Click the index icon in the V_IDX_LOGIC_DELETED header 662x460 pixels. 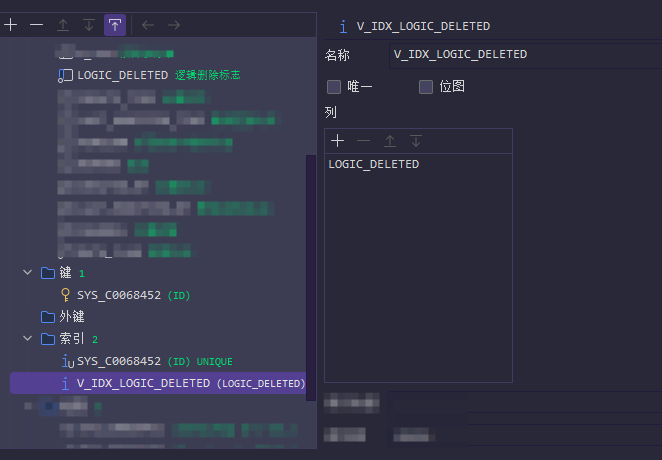click(x=343, y=27)
